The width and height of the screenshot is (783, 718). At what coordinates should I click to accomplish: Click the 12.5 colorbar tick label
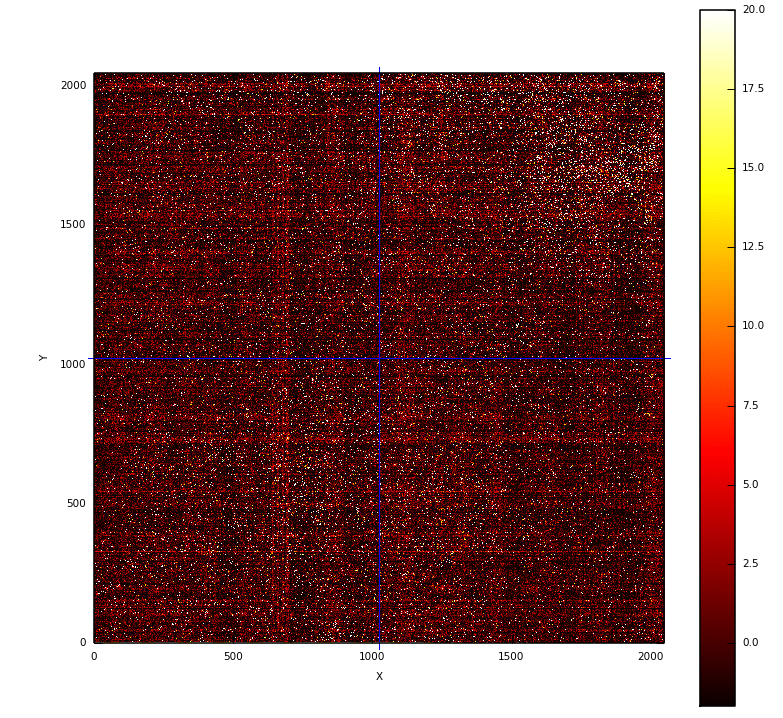coord(753,247)
